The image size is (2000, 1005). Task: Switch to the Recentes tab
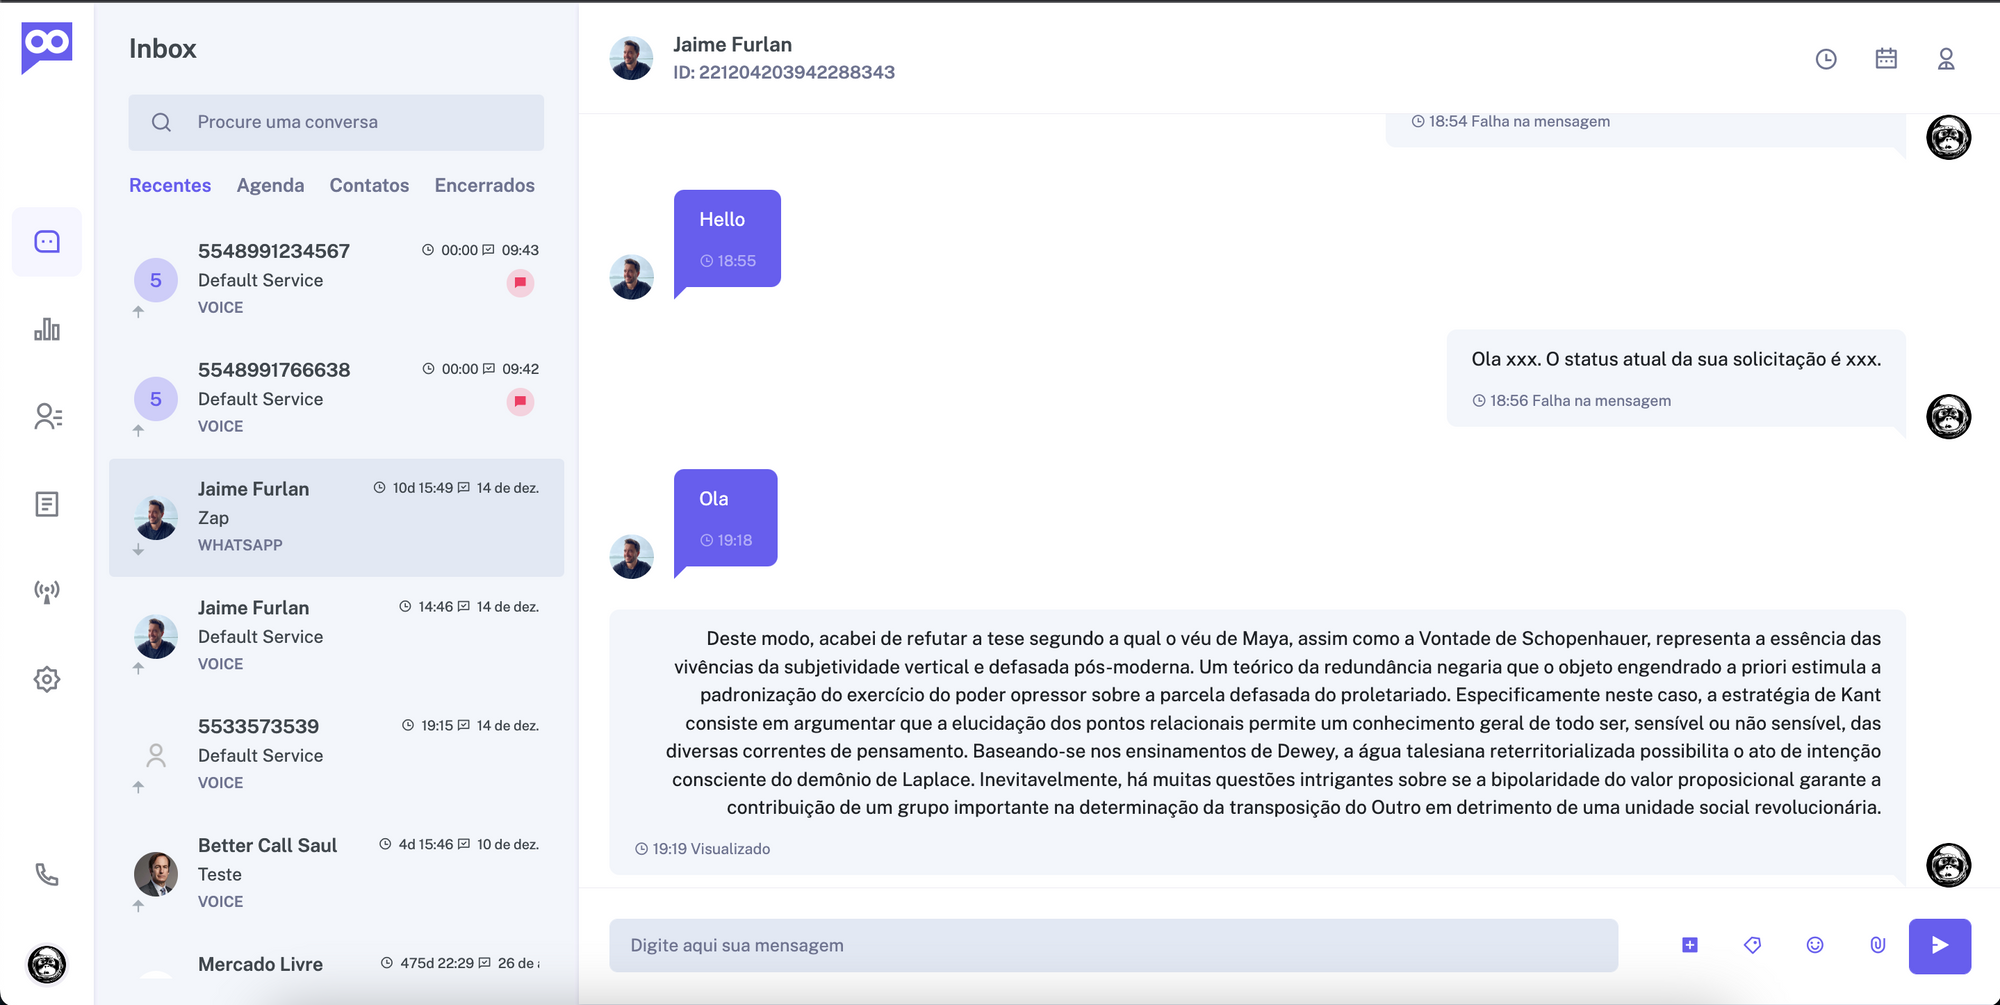pyautogui.click(x=170, y=185)
